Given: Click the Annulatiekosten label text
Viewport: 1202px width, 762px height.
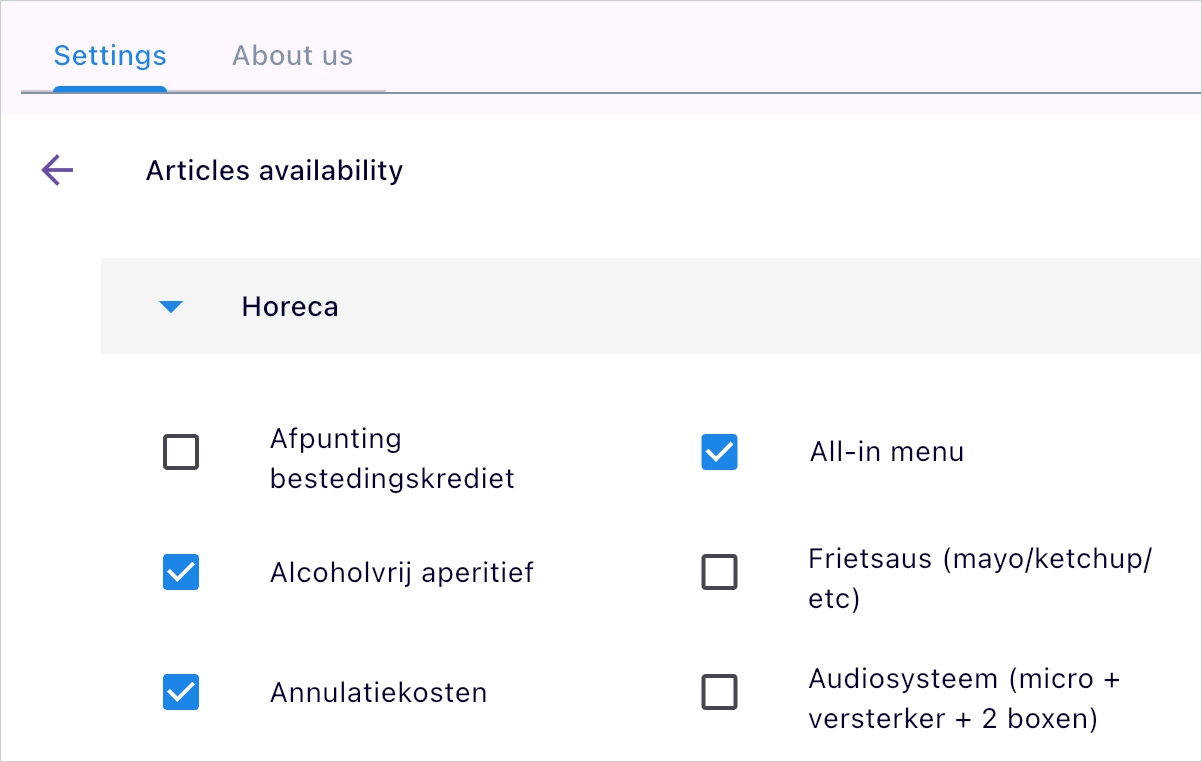Looking at the screenshot, I should [378, 692].
